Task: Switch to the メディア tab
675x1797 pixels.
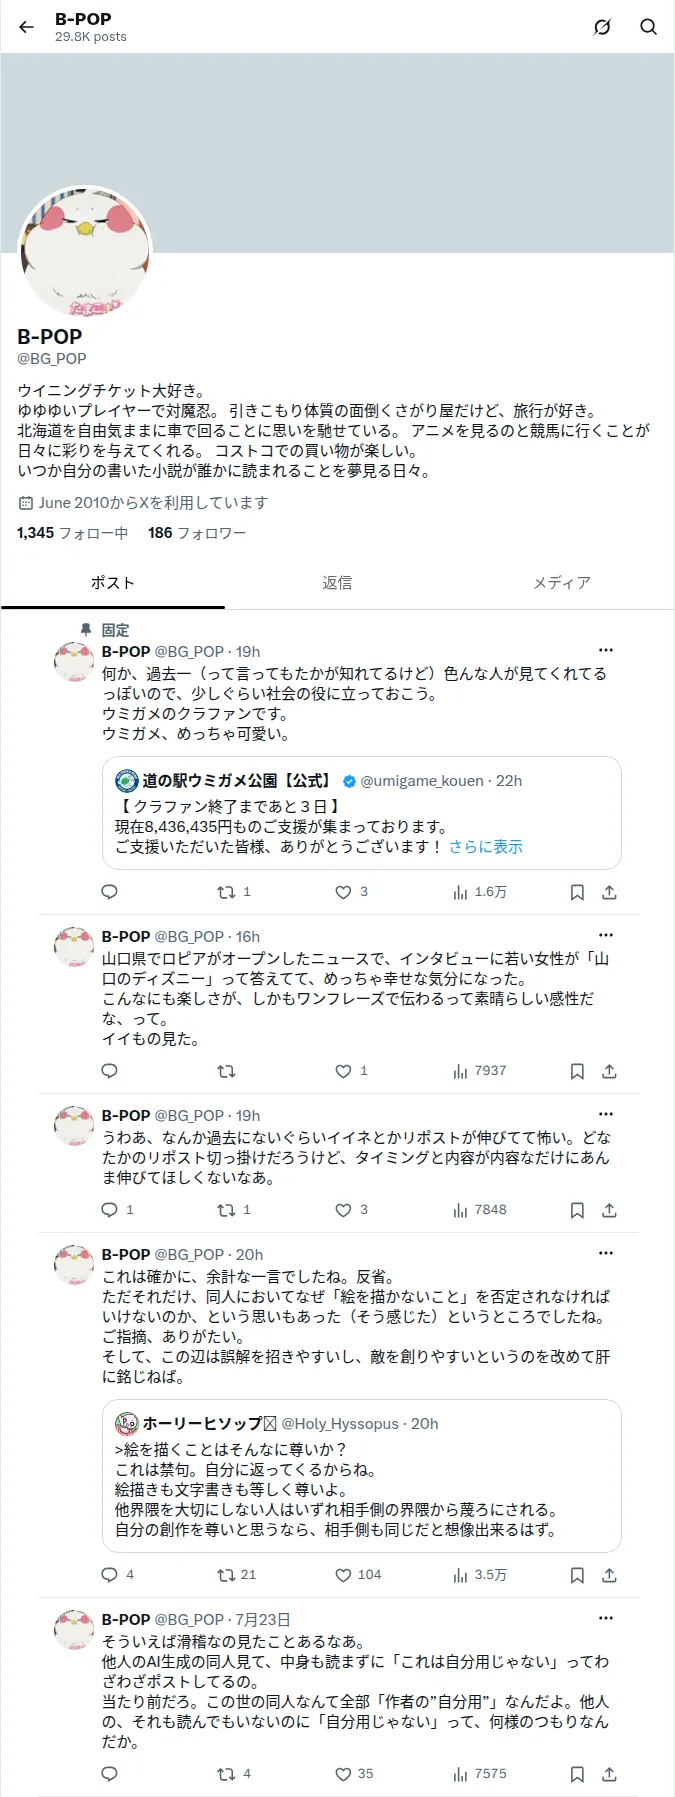Action: tap(562, 583)
